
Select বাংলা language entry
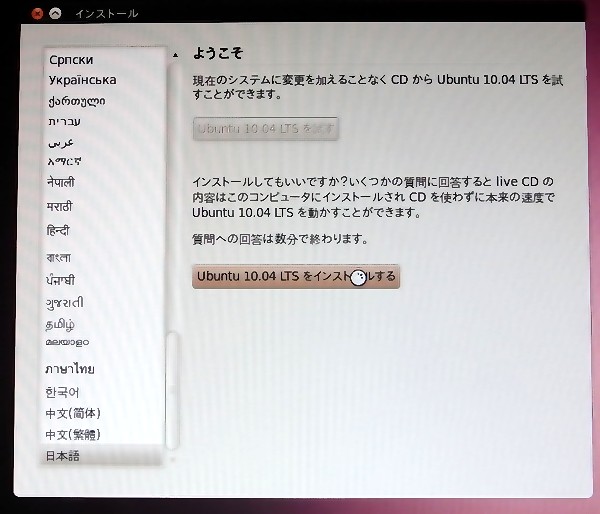(59, 257)
